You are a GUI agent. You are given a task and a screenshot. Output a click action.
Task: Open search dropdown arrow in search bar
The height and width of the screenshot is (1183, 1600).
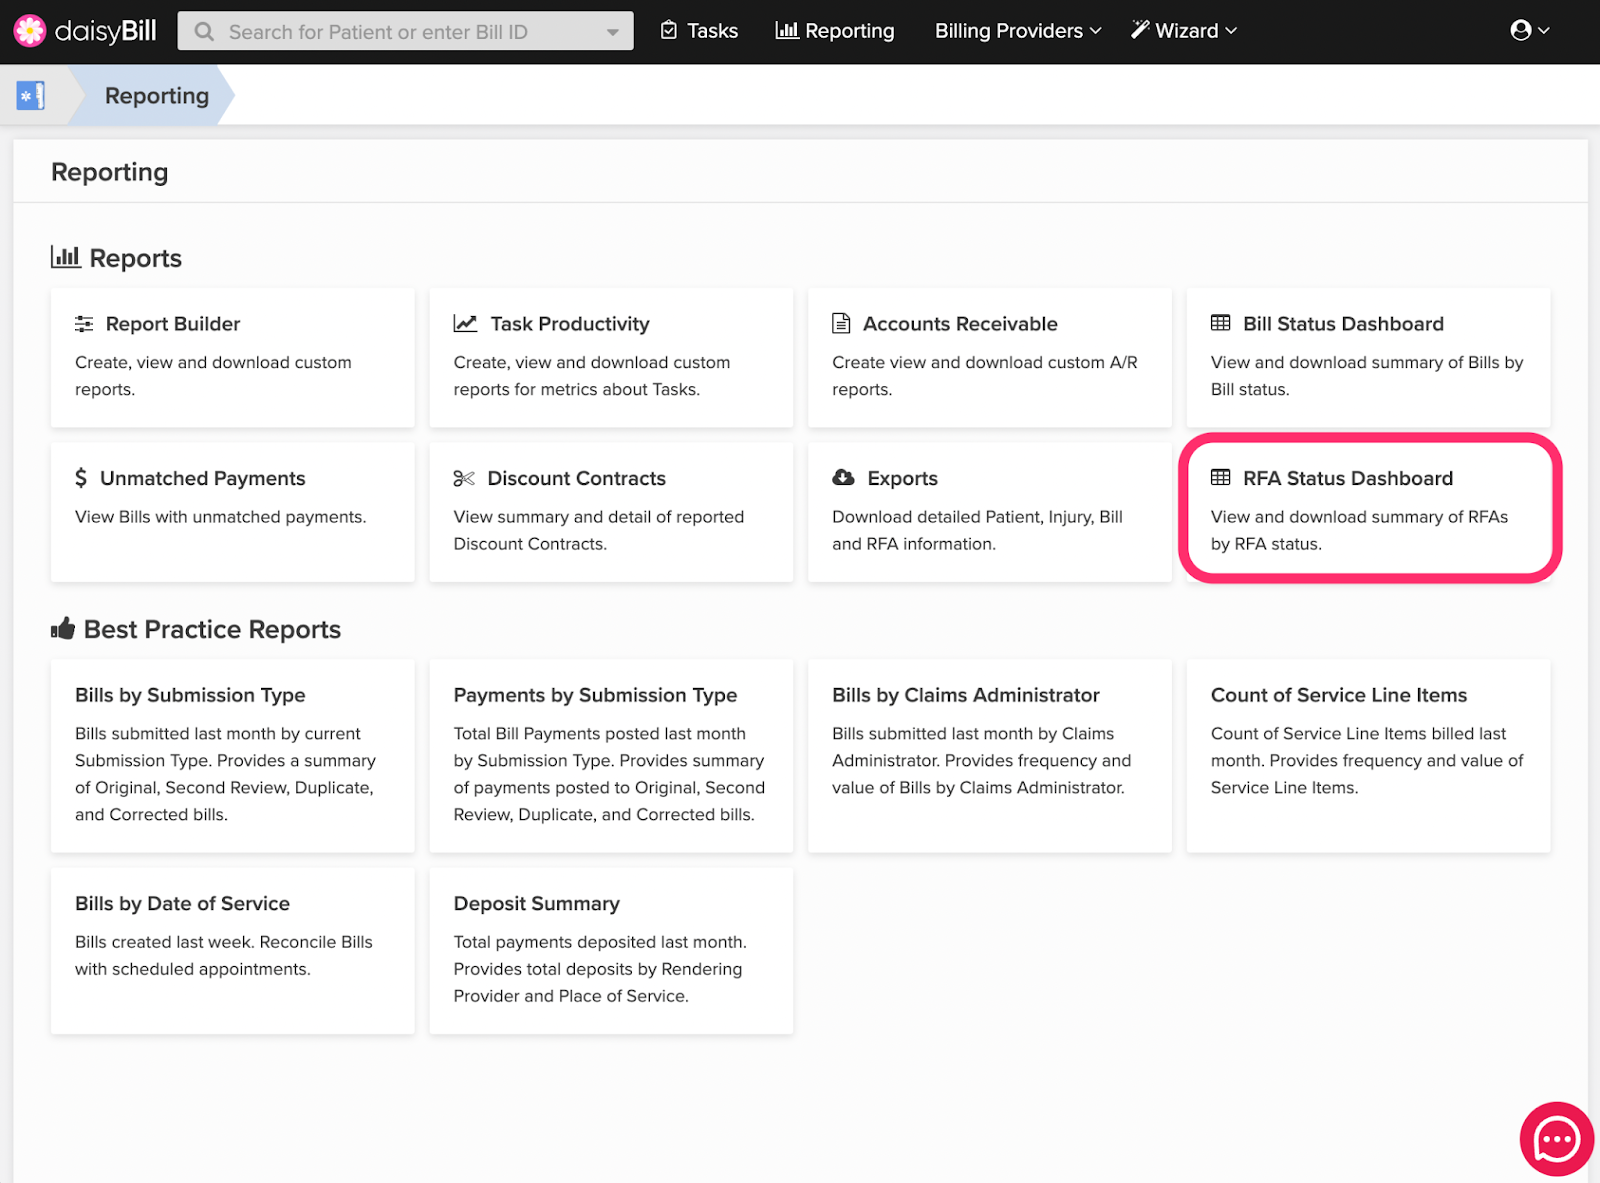(612, 32)
